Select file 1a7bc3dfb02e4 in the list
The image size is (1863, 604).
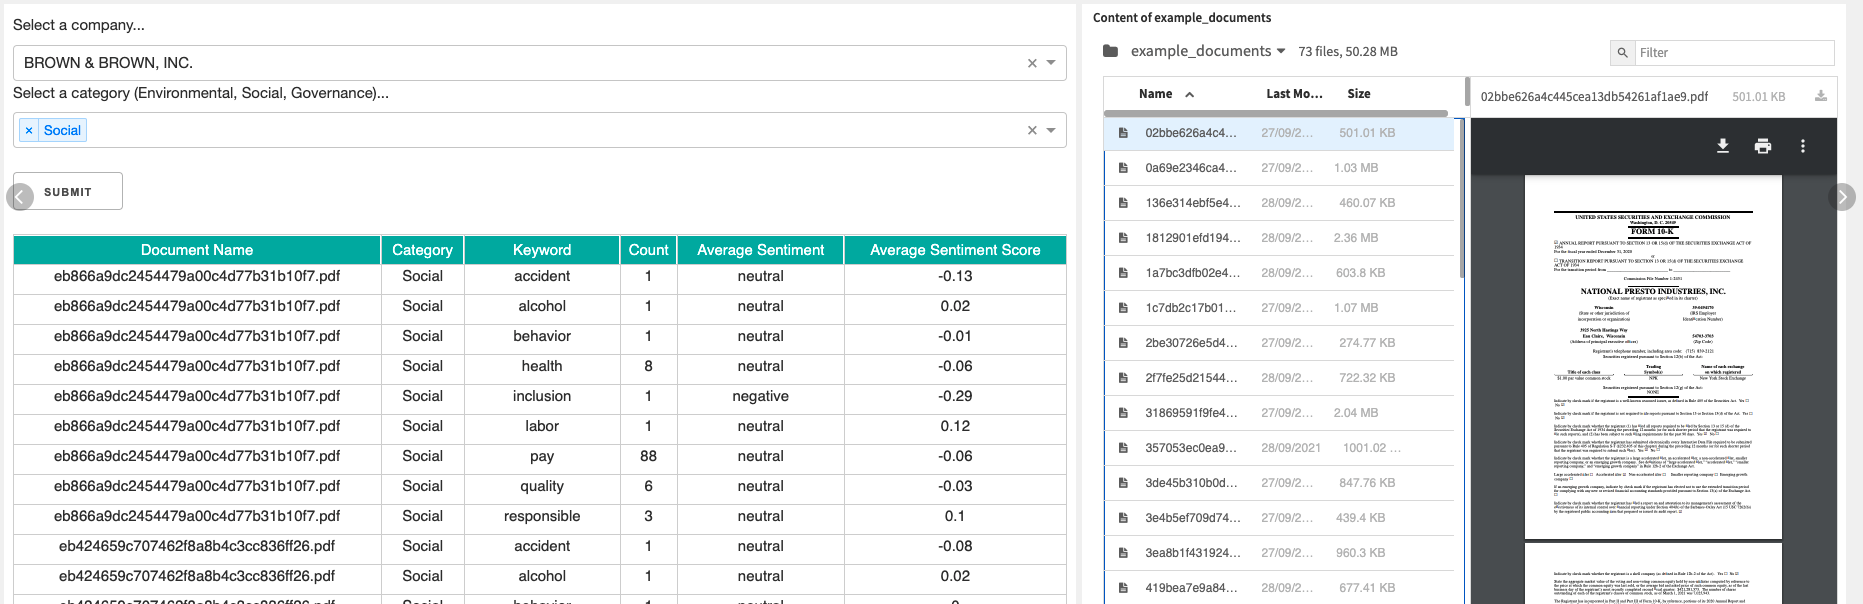[1279, 273]
